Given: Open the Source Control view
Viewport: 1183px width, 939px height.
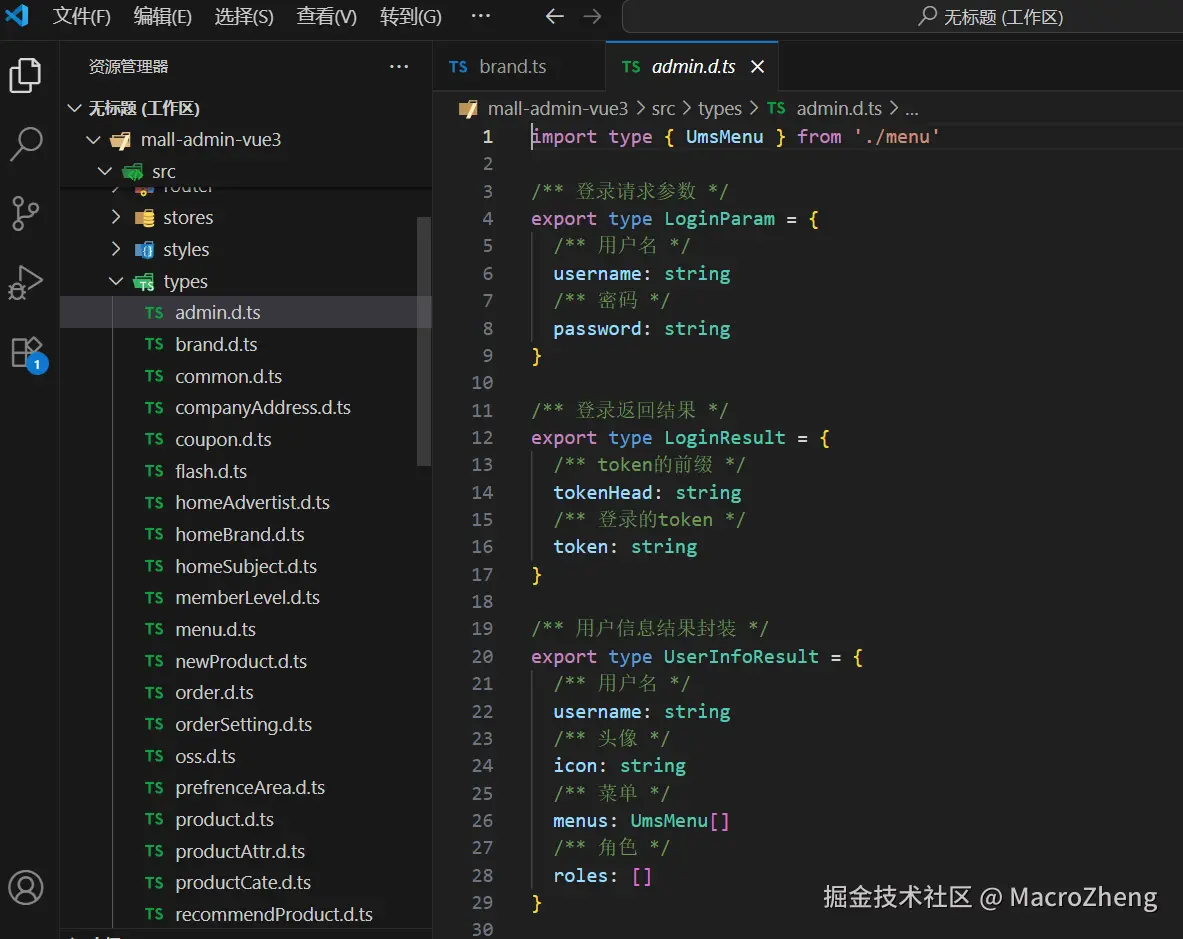Looking at the screenshot, I should point(26,213).
